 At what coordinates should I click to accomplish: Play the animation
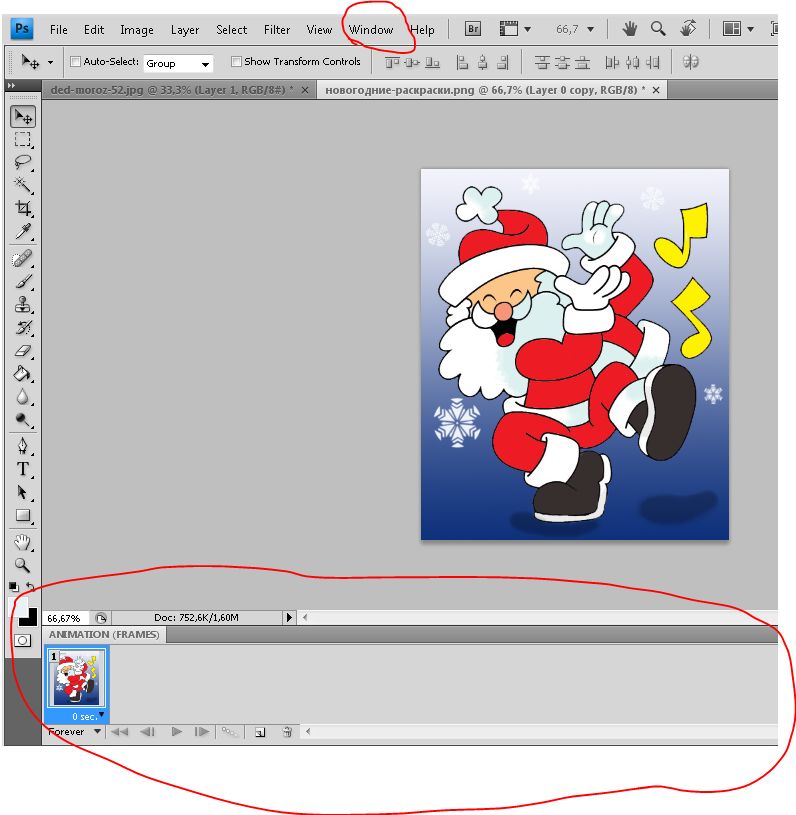coord(177,732)
